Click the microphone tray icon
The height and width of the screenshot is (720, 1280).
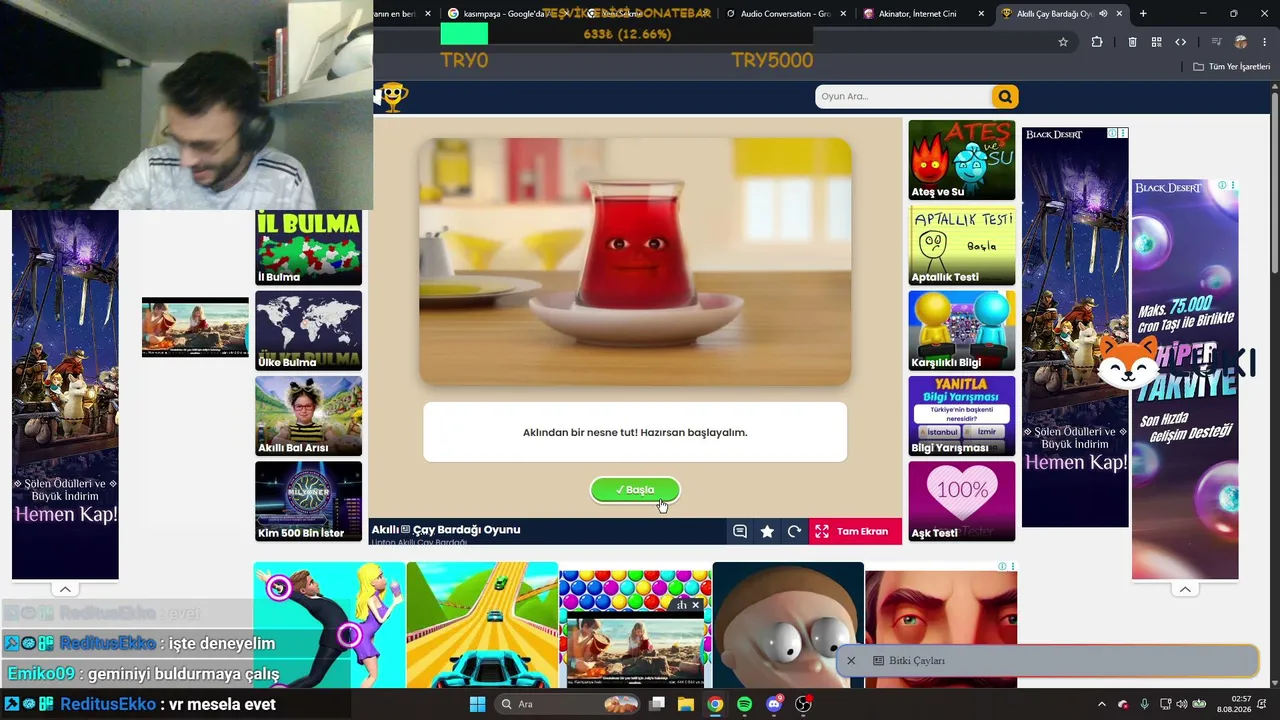pyautogui.click(x=1144, y=704)
